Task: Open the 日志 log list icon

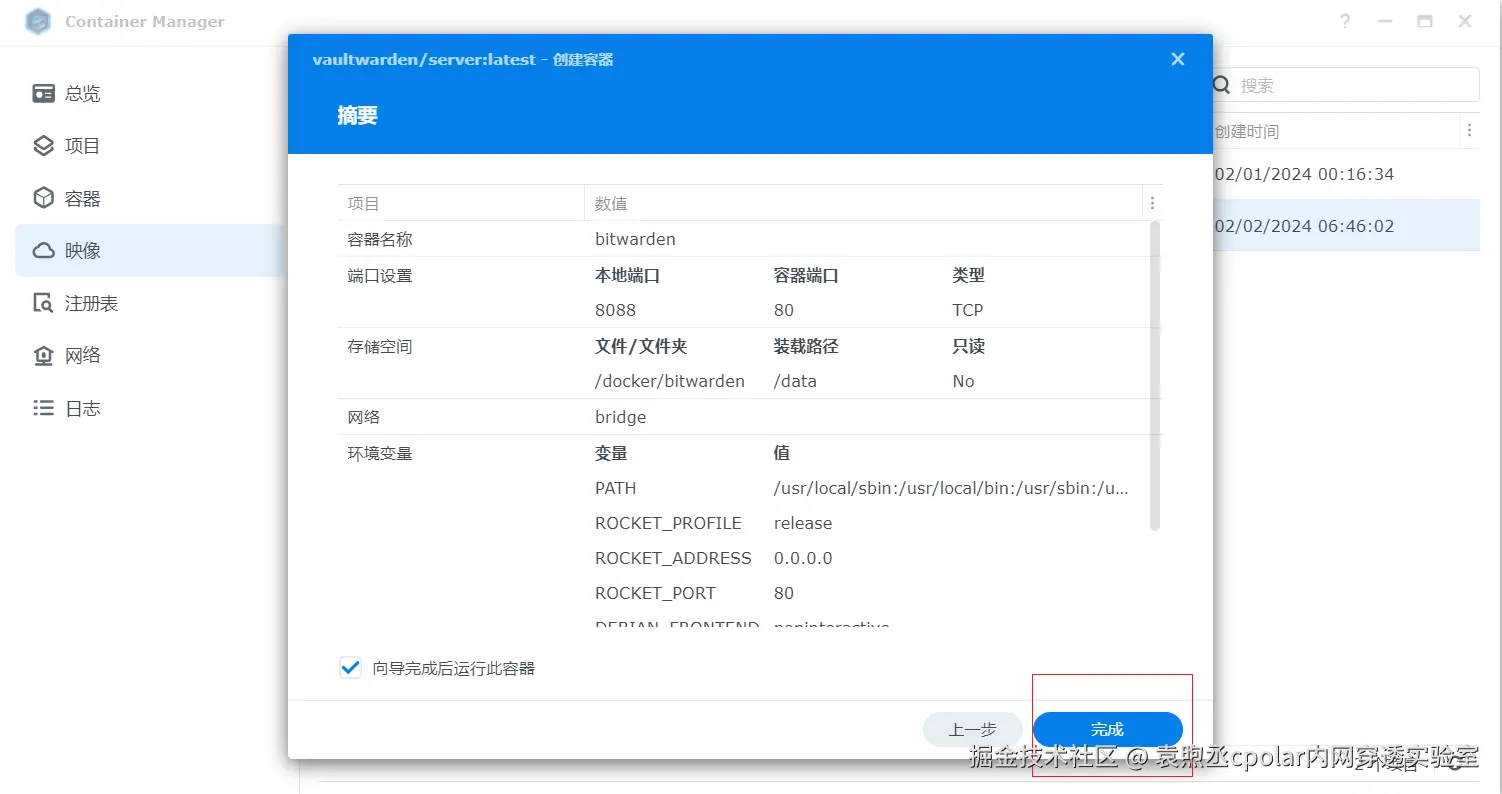Action: point(43,408)
